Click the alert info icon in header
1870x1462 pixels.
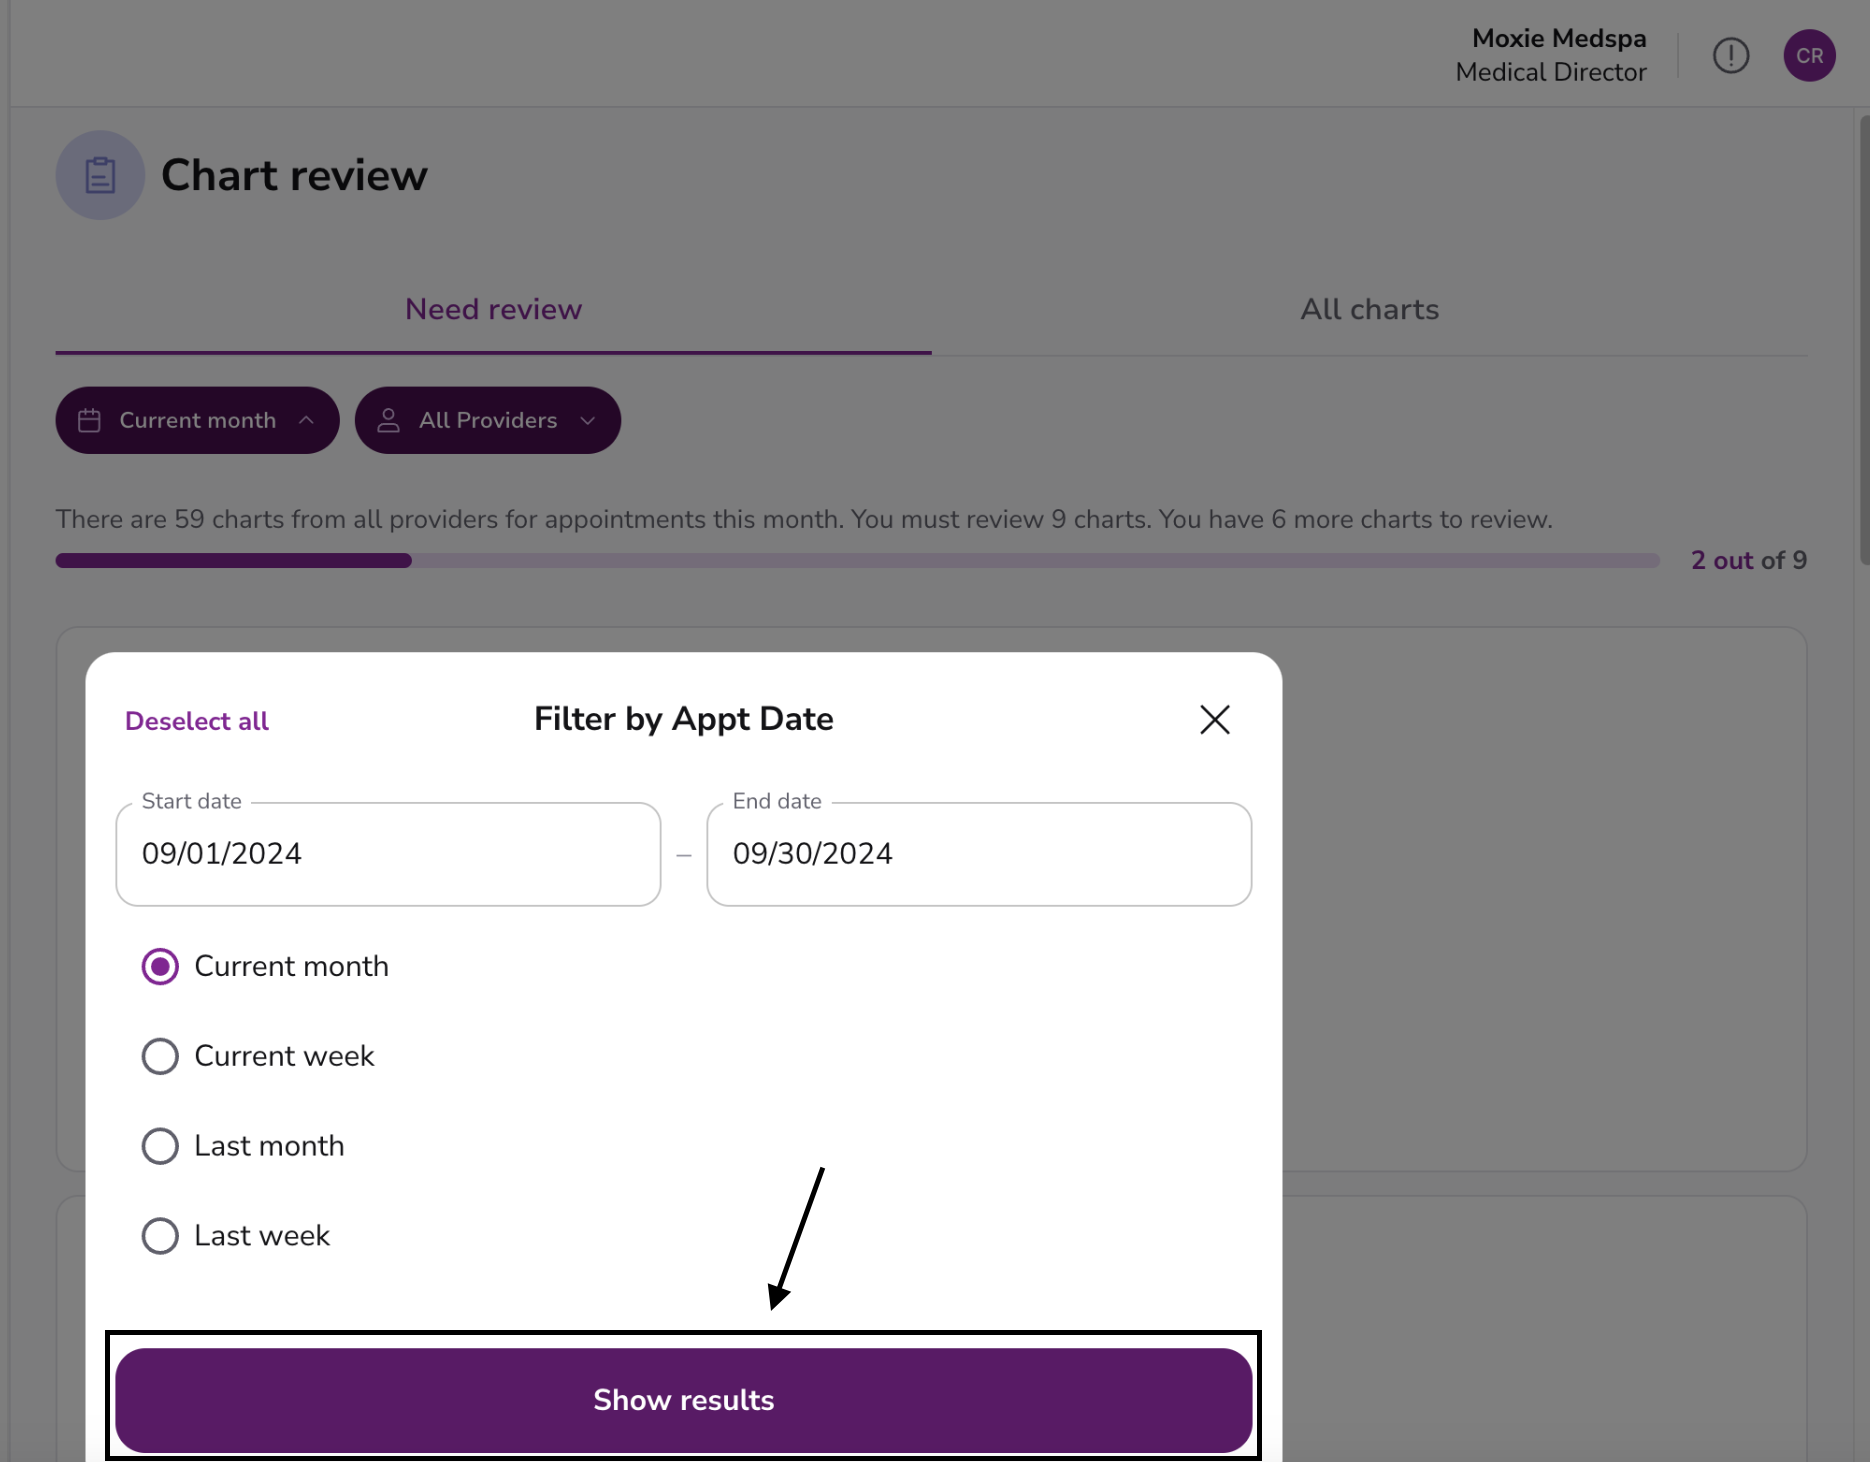[x=1730, y=55]
